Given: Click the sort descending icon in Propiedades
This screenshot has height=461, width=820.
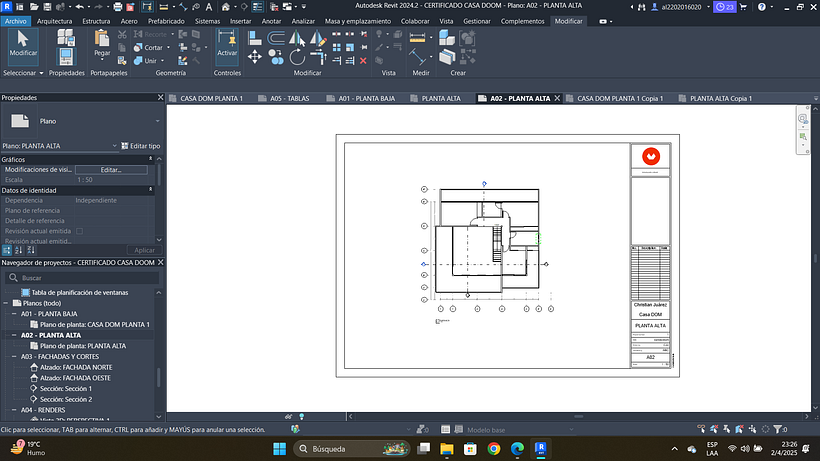Looking at the screenshot, I should pyautogui.click(x=31, y=250).
